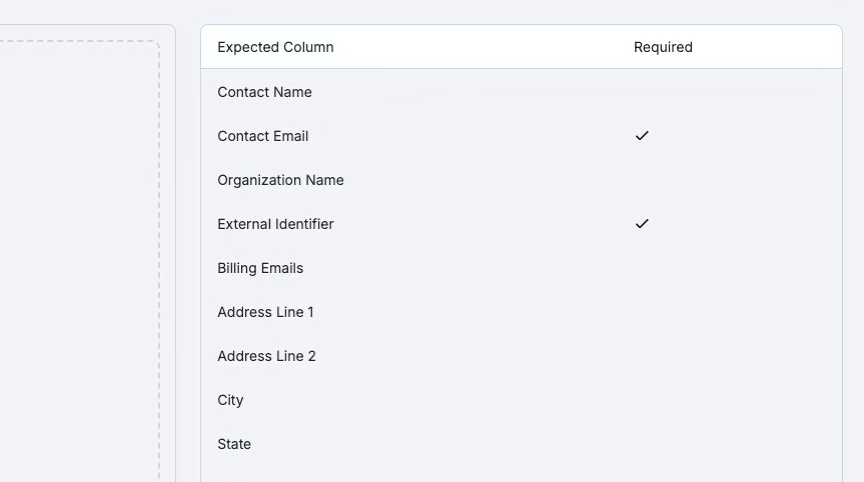Select the Organization Name row label
Viewport: 864px width, 482px height.
click(x=280, y=180)
